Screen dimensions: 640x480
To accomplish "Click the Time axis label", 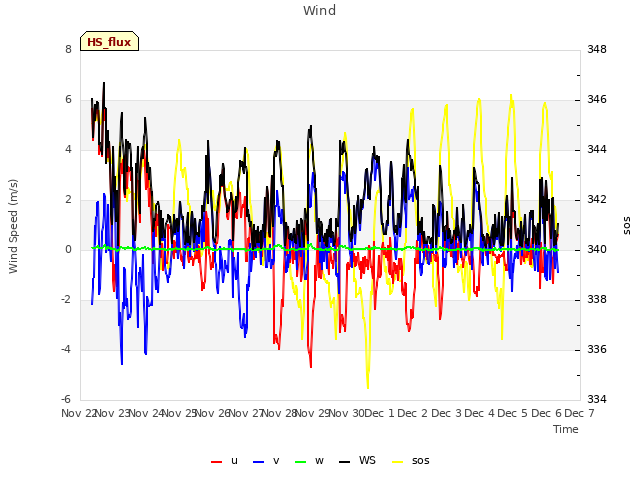I will [566, 429].
